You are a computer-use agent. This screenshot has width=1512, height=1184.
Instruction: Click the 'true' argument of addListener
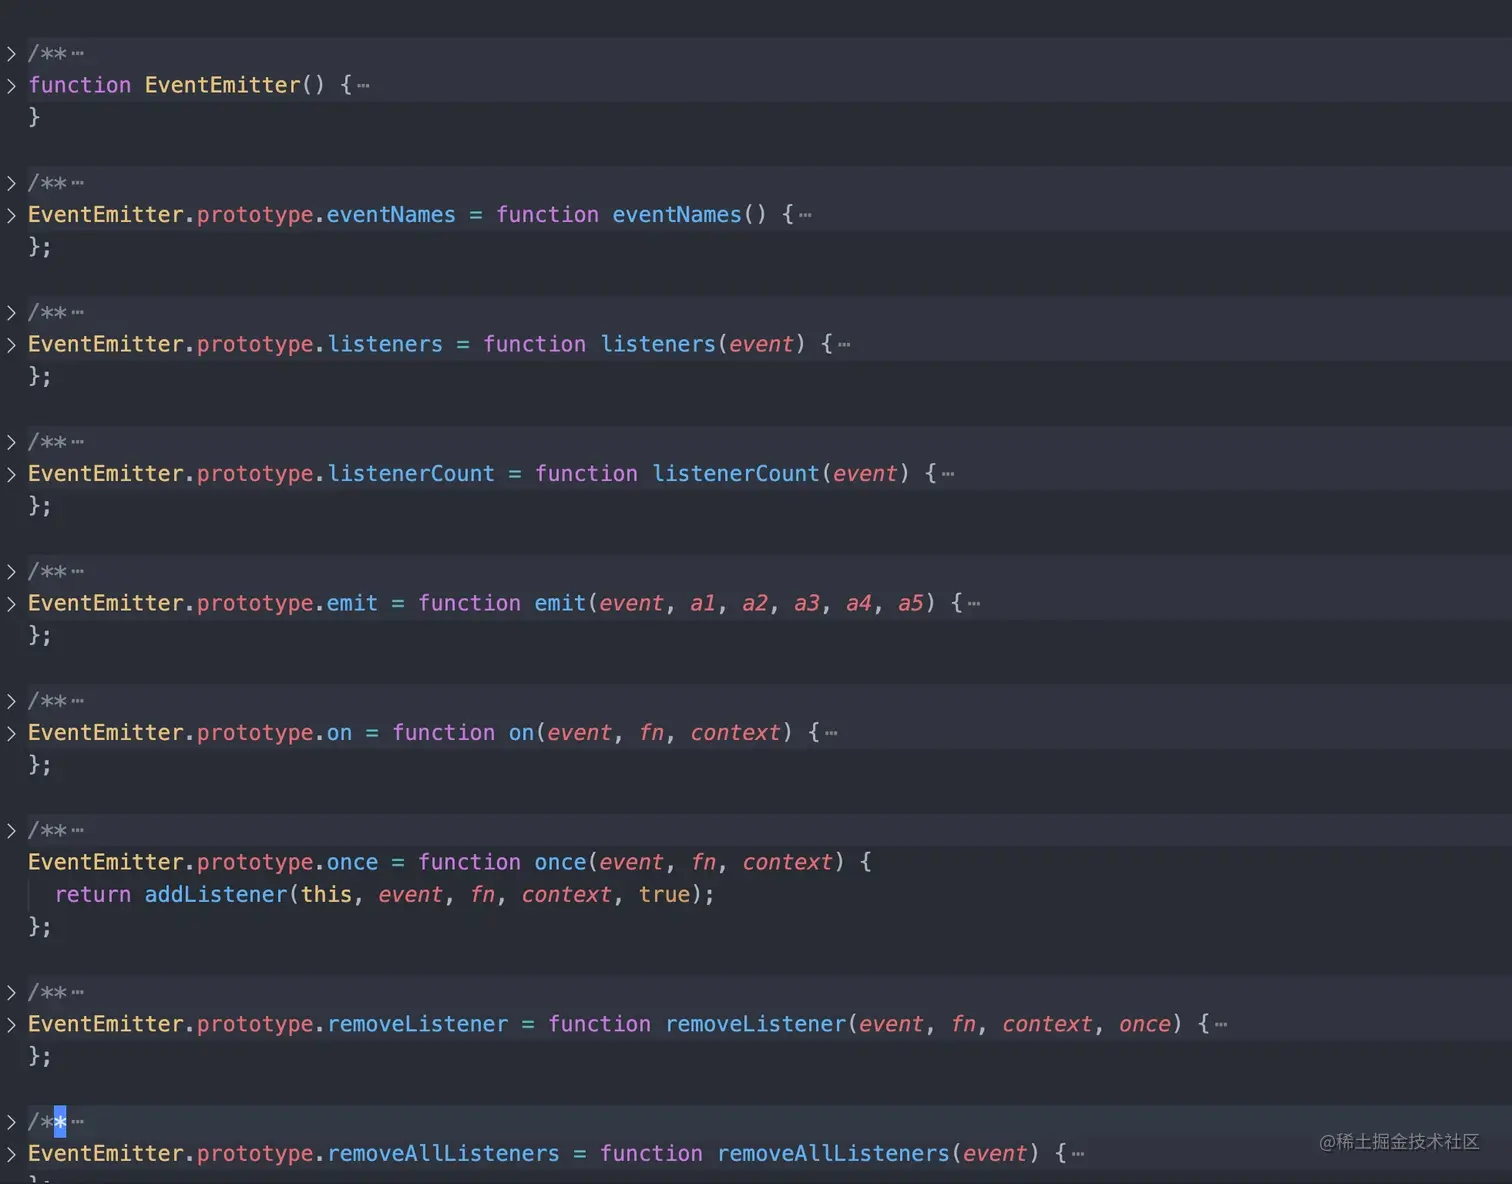[665, 895]
